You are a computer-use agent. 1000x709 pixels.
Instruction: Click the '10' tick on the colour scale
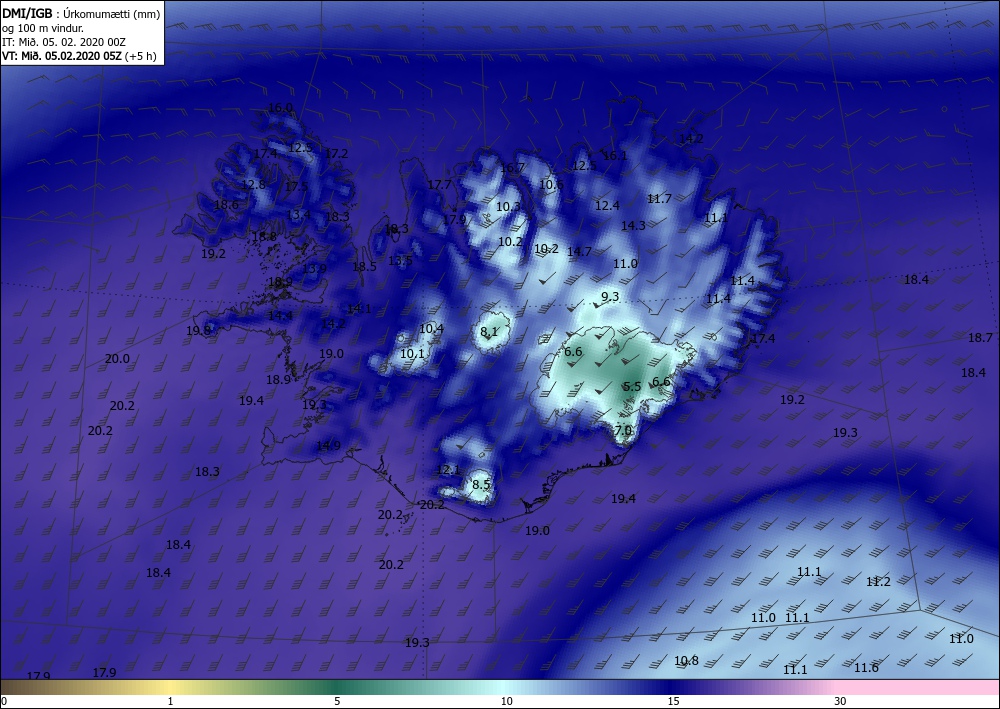tap(506, 702)
